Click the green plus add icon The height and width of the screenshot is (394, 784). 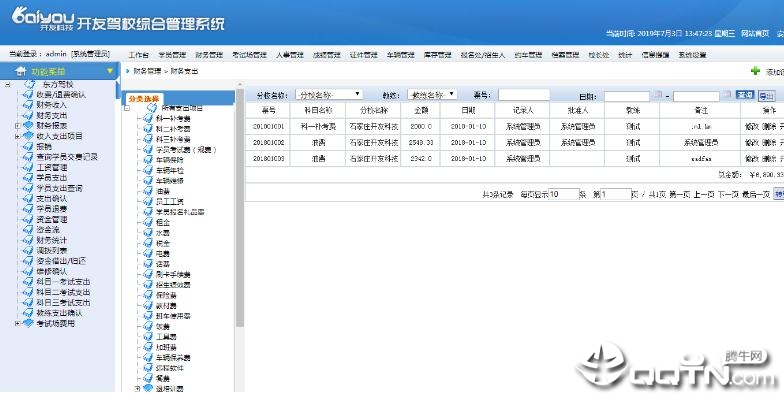coord(756,71)
